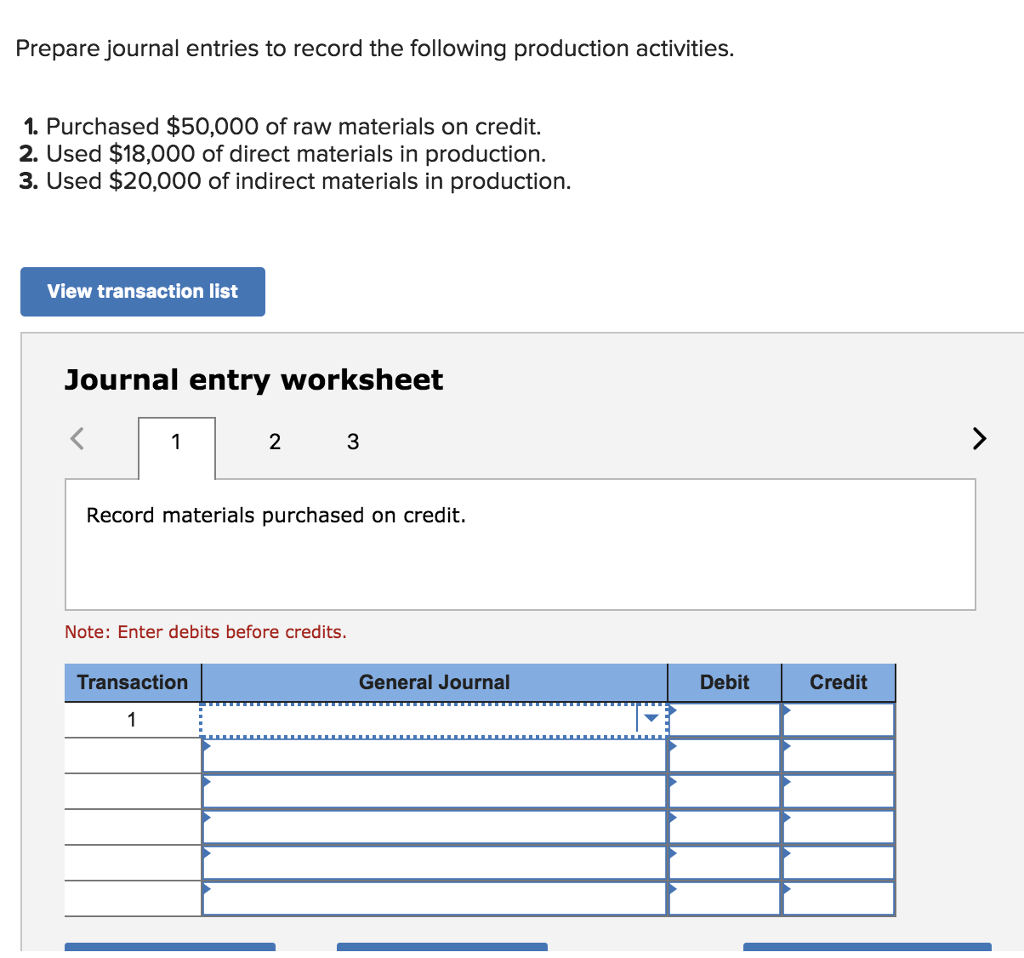
Task: Click the Record materials purchased instruction box
Action: [520, 544]
